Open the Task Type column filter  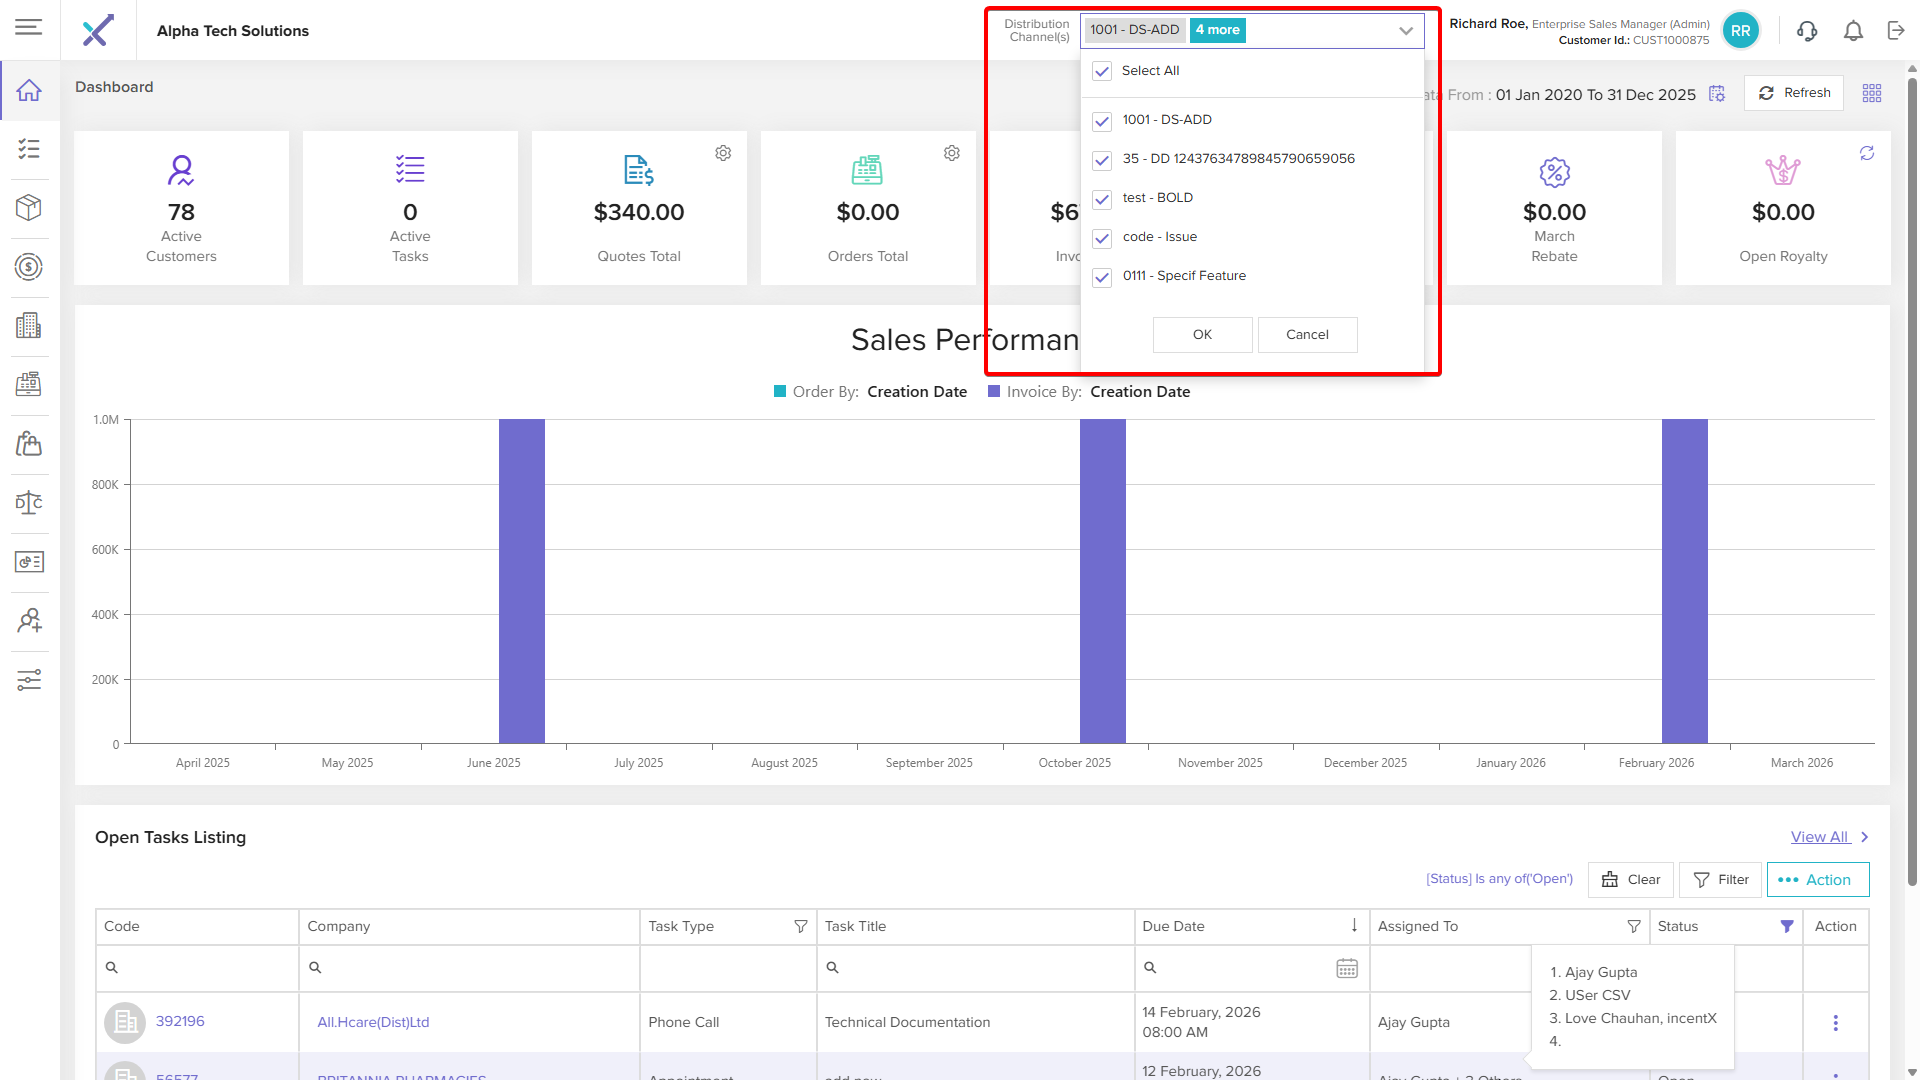pos(800,926)
